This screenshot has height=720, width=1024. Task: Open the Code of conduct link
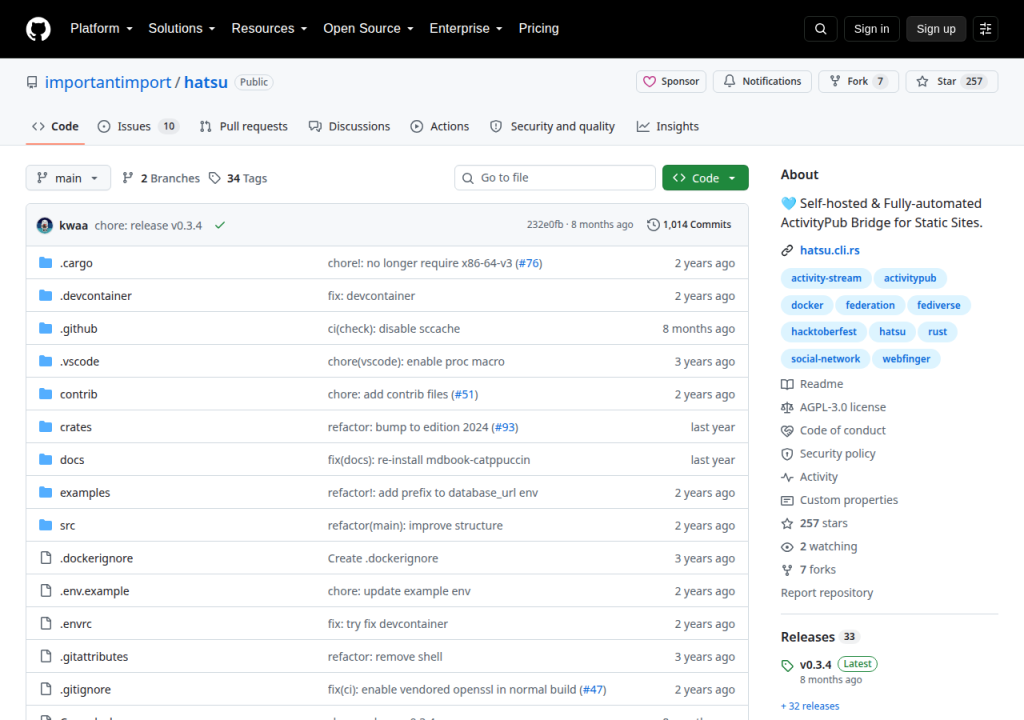[842, 431]
